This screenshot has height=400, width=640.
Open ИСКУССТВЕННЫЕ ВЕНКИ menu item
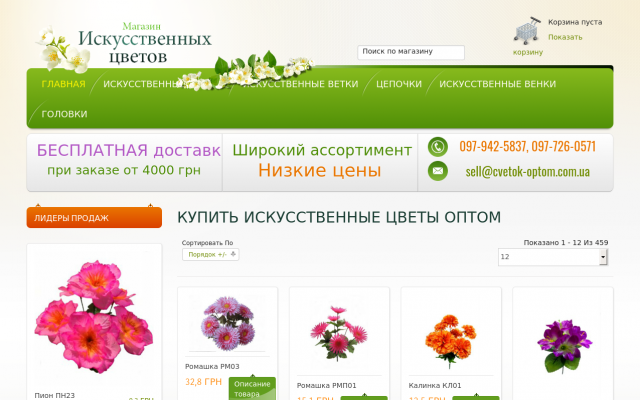[498, 84]
